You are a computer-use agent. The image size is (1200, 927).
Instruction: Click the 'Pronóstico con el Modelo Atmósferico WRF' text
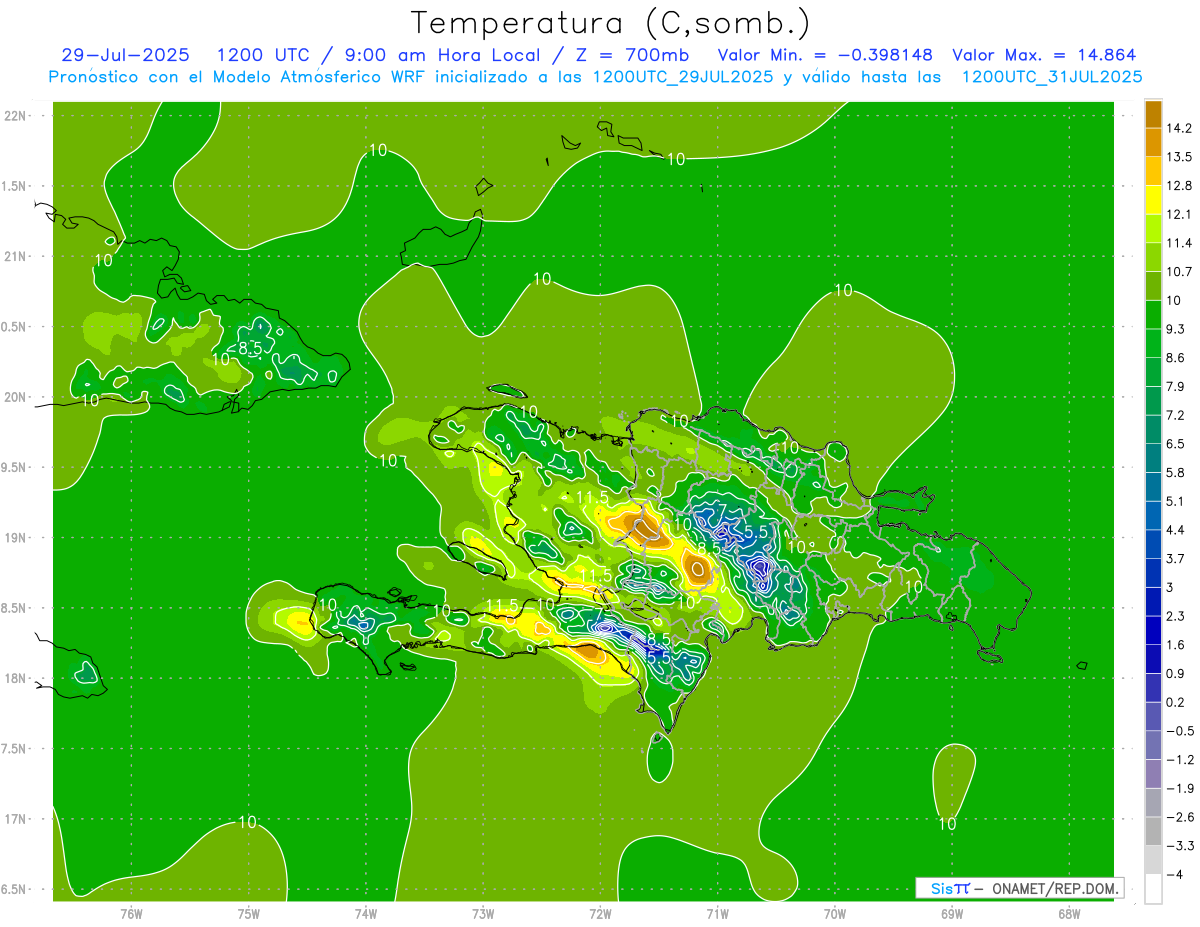[238, 76]
